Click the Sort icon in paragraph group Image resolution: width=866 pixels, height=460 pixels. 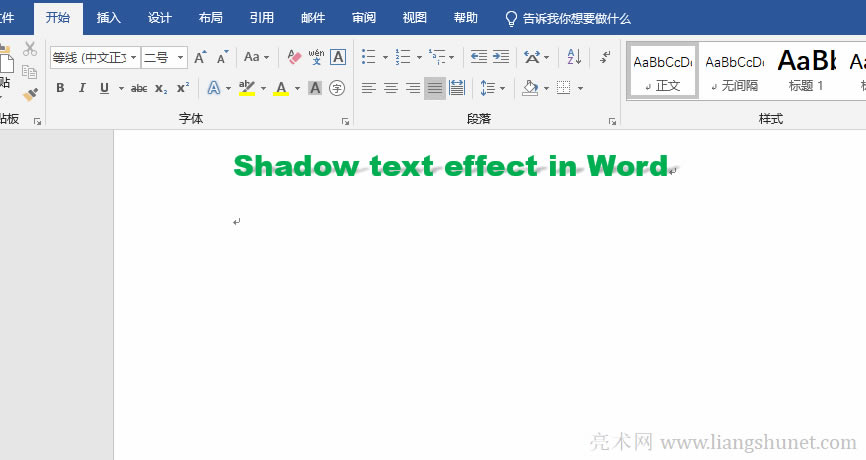(x=574, y=57)
